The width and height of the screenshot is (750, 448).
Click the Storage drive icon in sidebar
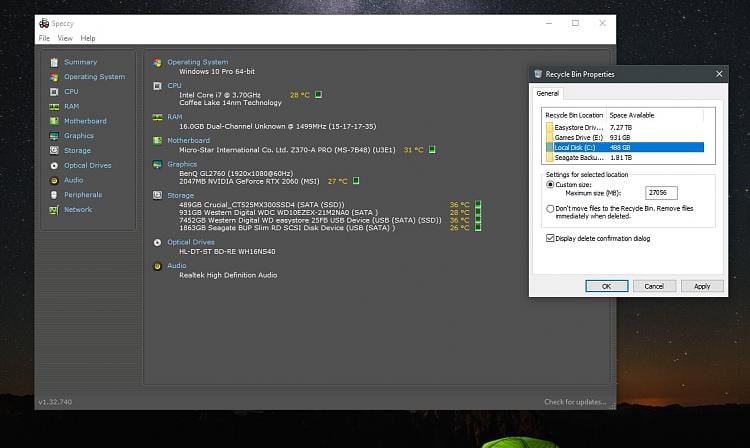tap(54, 151)
